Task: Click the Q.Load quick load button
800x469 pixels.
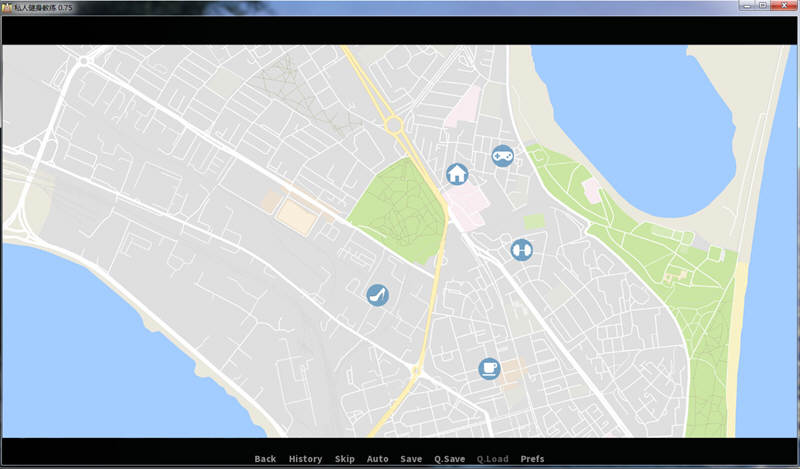Action: pos(492,459)
